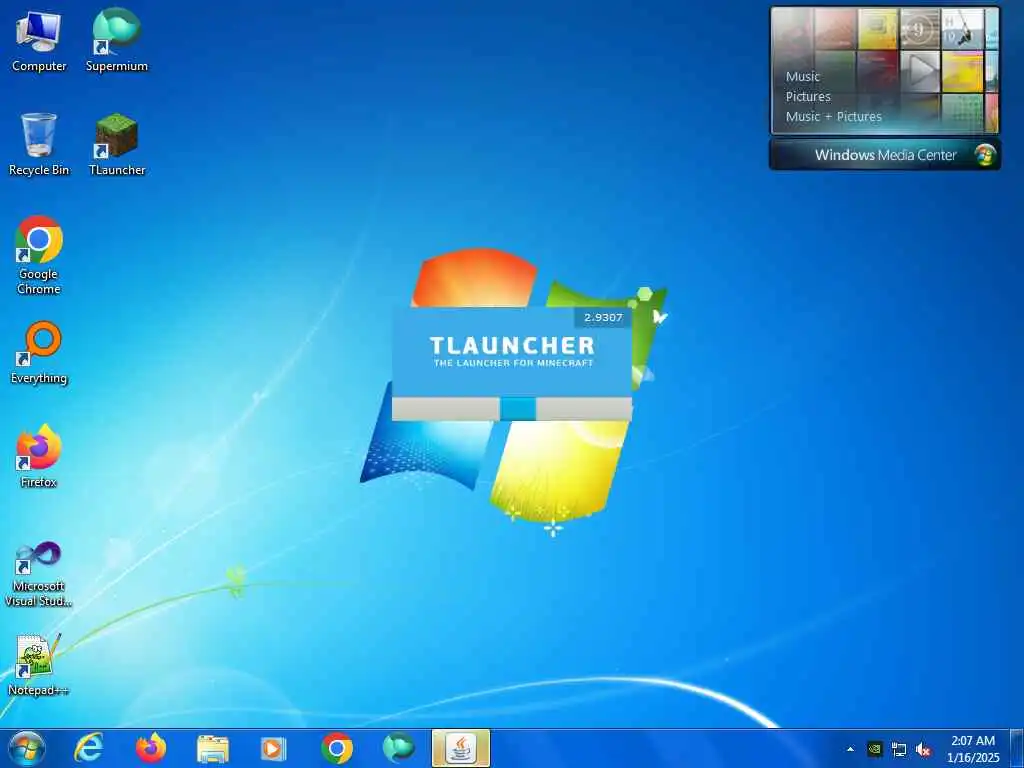Choose Music + Pictures in gadget

[833, 117]
